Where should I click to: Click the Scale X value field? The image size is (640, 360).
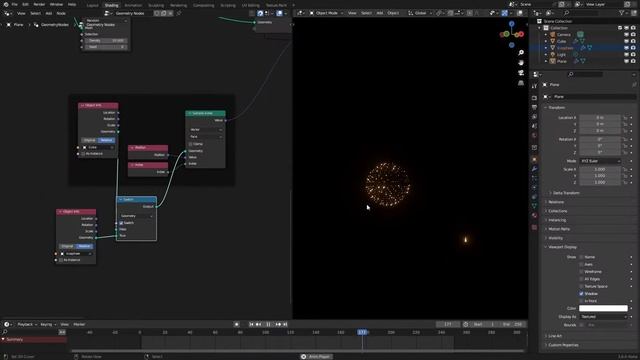tap(600, 169)
